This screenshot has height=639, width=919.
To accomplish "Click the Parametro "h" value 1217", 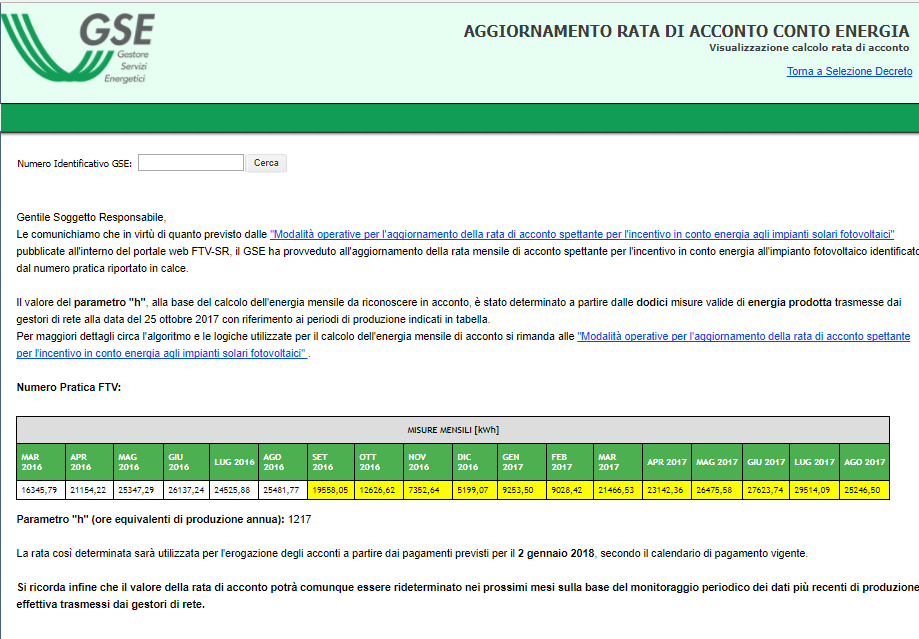I will 299,519.
